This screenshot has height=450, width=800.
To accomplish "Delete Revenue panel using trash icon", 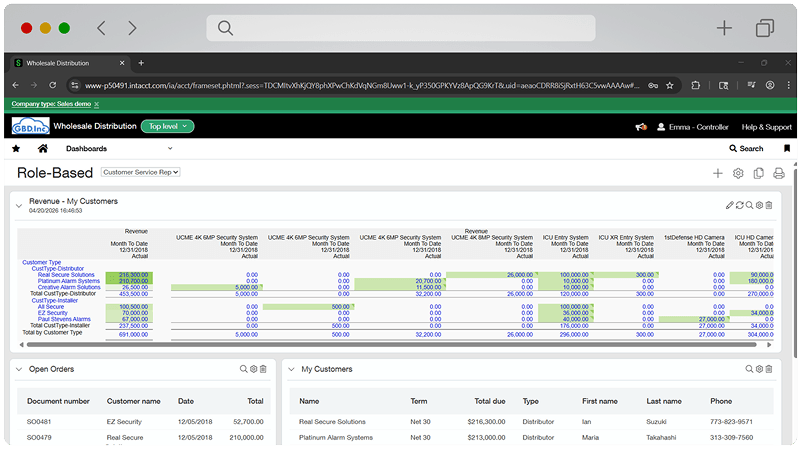I will tap(769, 205).
